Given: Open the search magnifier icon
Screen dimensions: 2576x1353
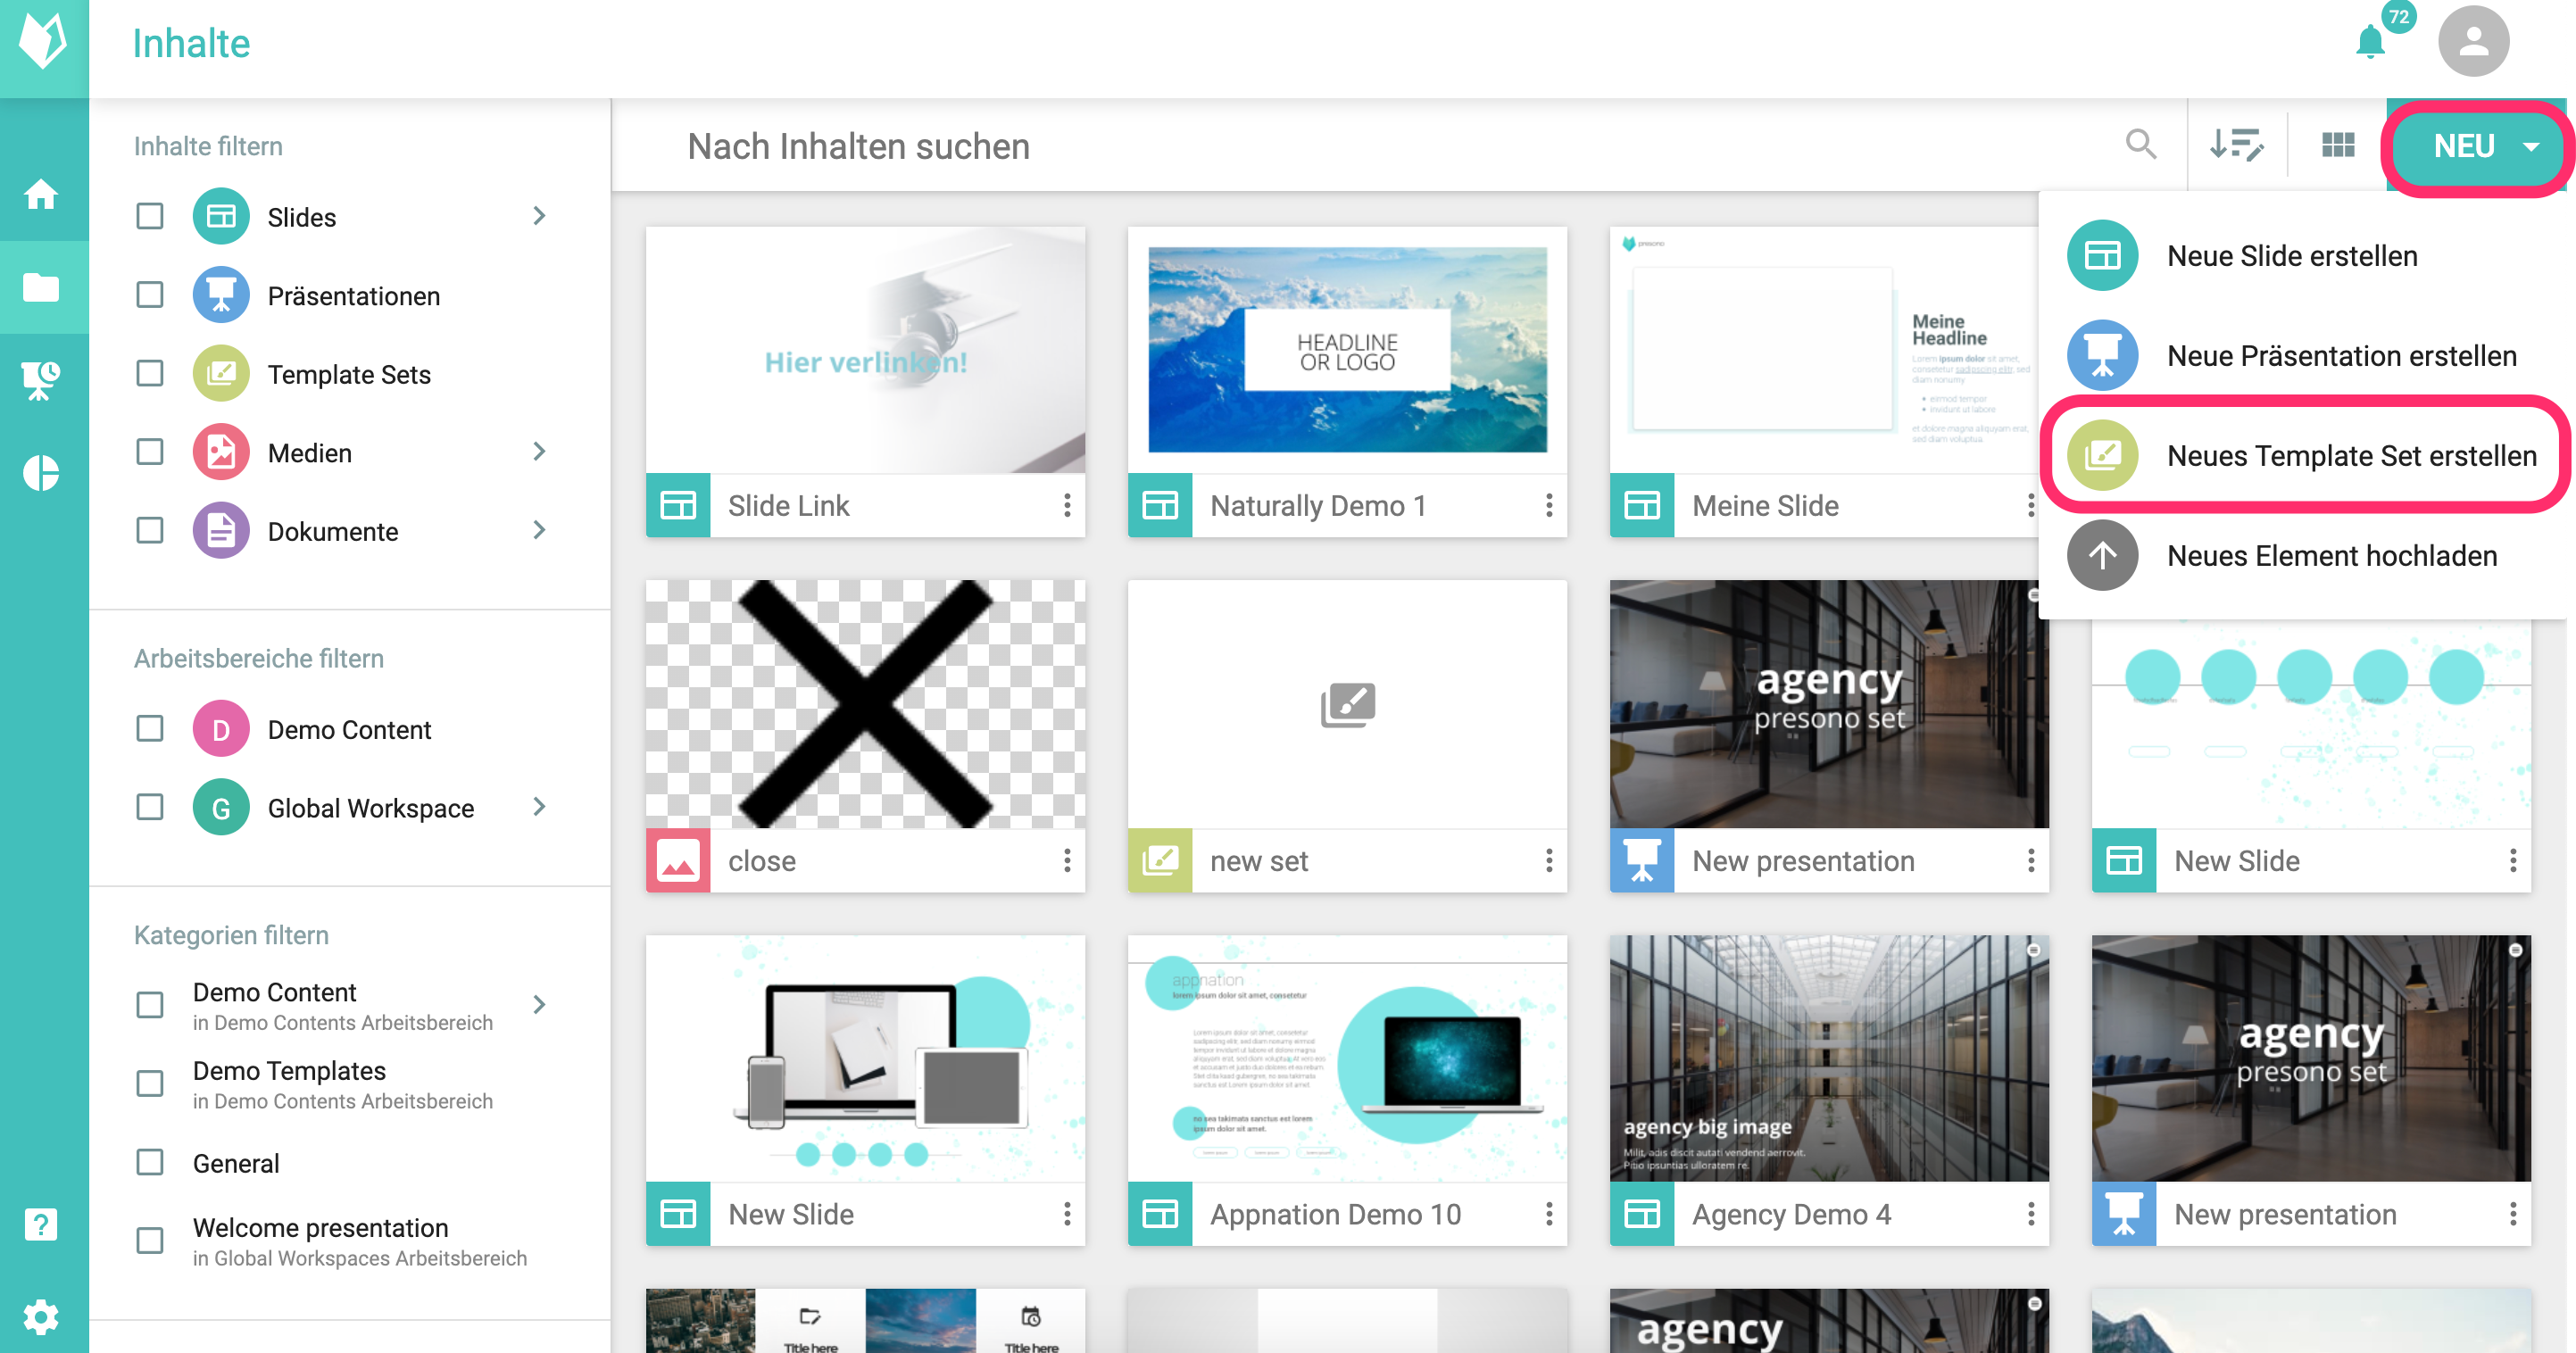Looking at the screenshot, I should (x=2142, y=145).
